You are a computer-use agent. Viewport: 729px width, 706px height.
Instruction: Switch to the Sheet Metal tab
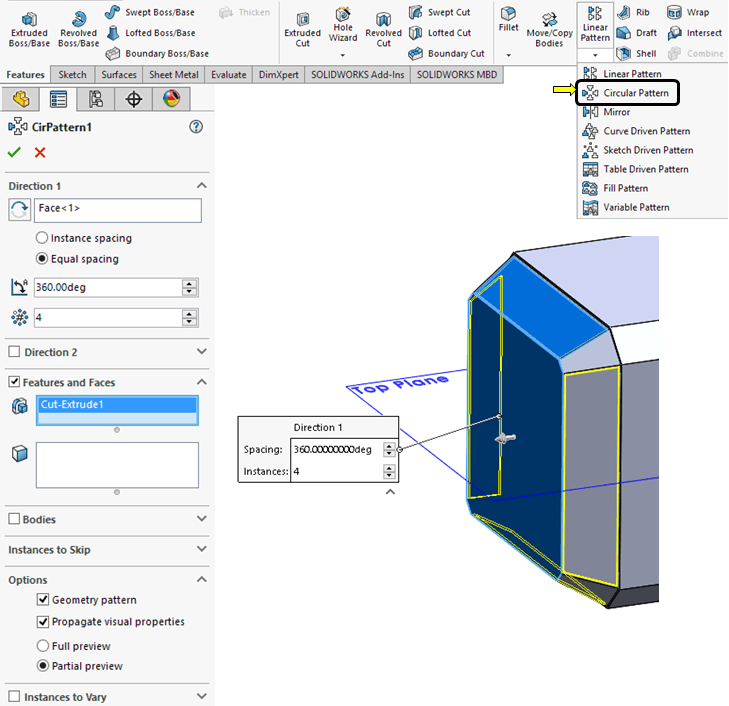click(175, 75)
